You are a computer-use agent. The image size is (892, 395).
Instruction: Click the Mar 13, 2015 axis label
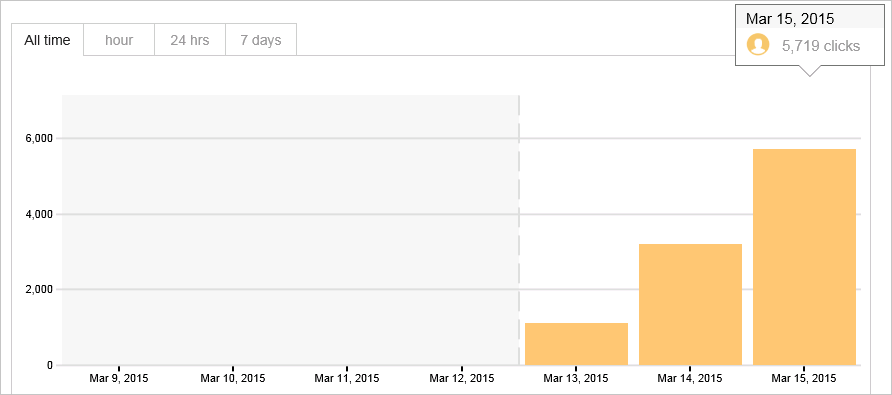pyautogui.click(x=576, y=378)
